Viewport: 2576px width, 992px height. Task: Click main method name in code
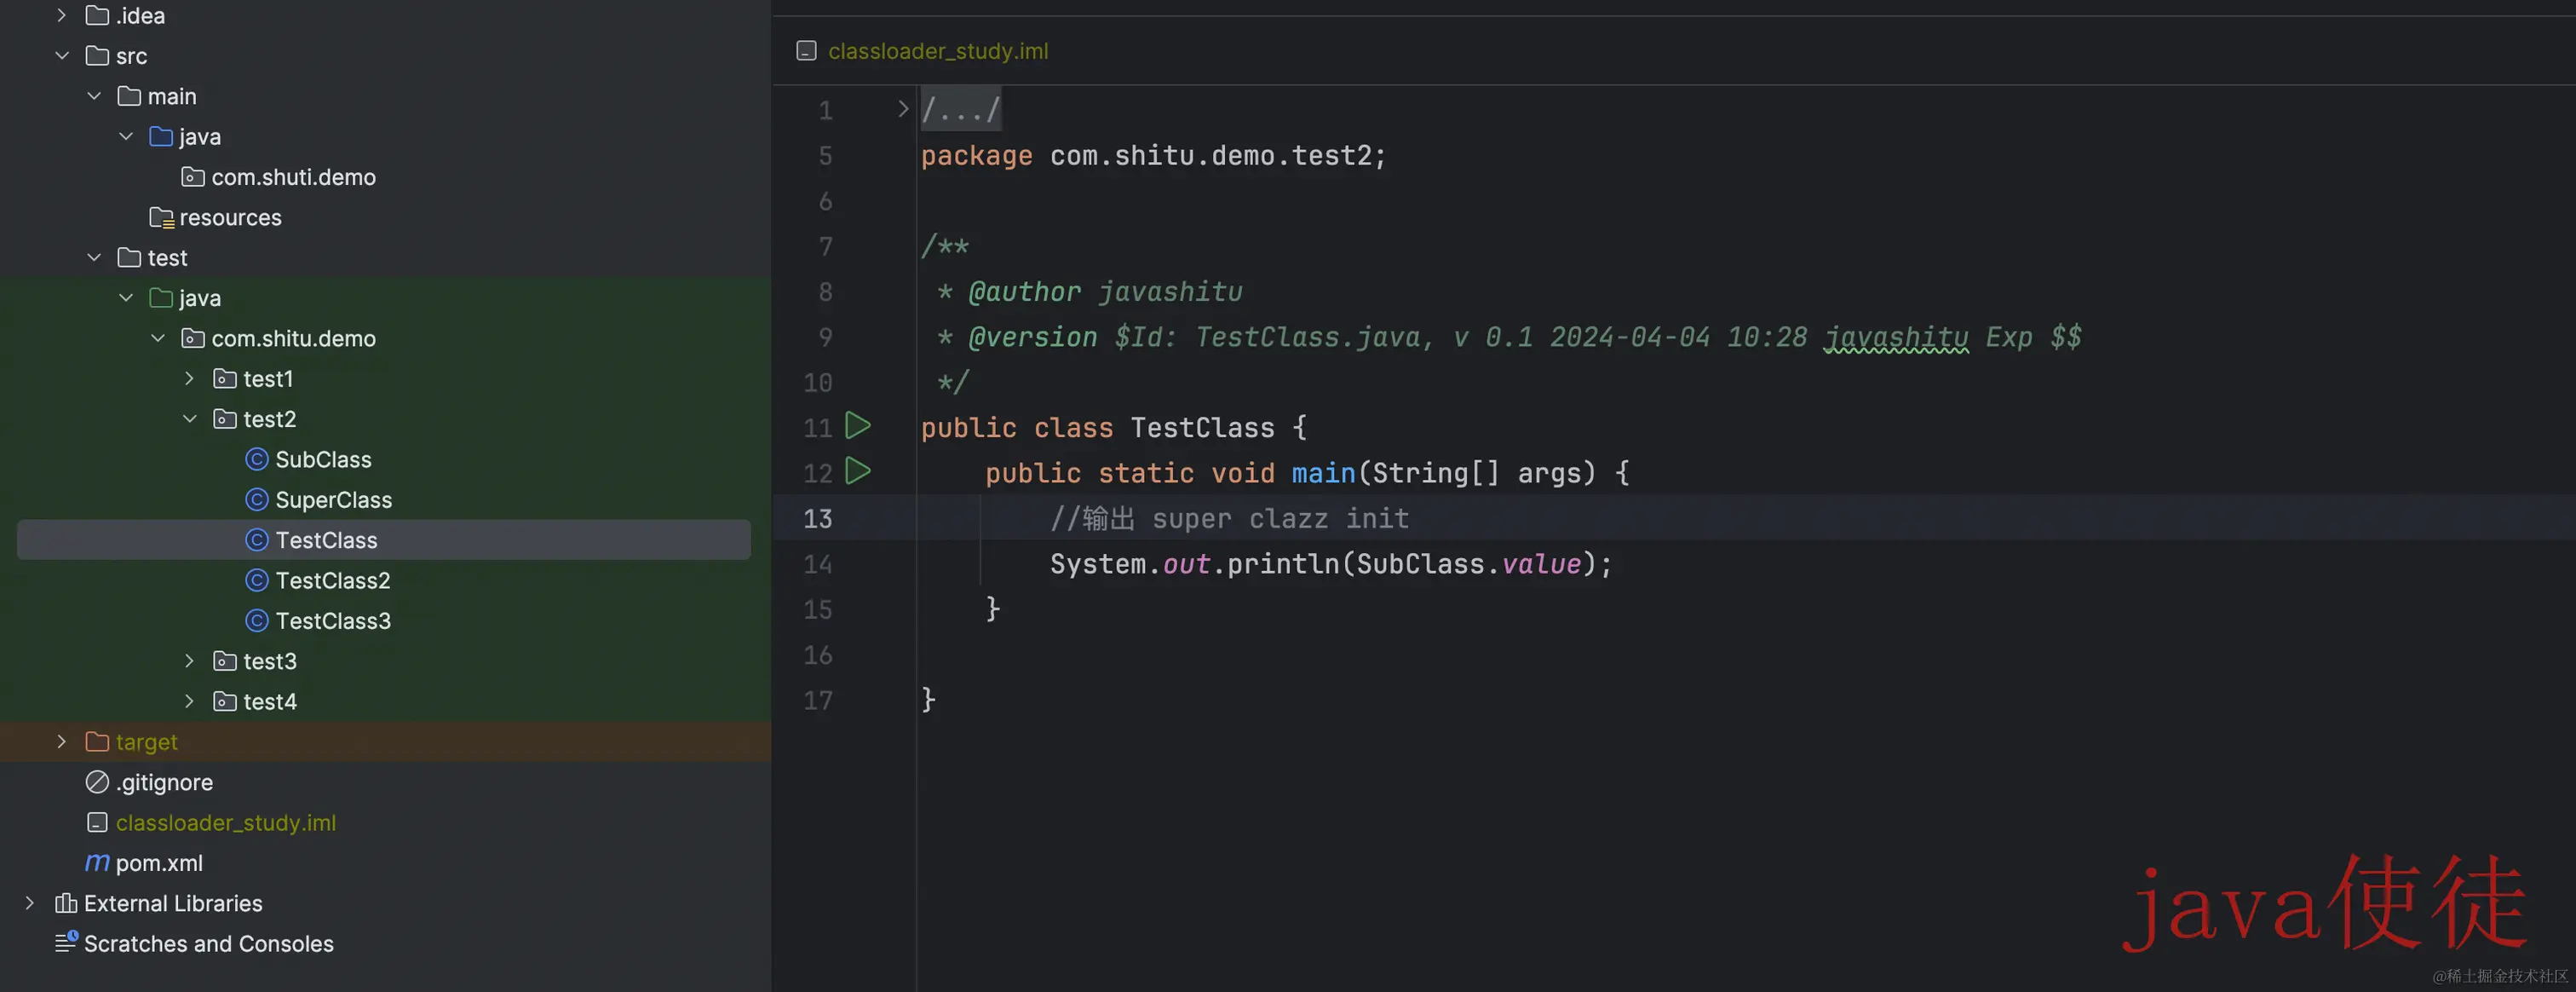point(1323,473)
